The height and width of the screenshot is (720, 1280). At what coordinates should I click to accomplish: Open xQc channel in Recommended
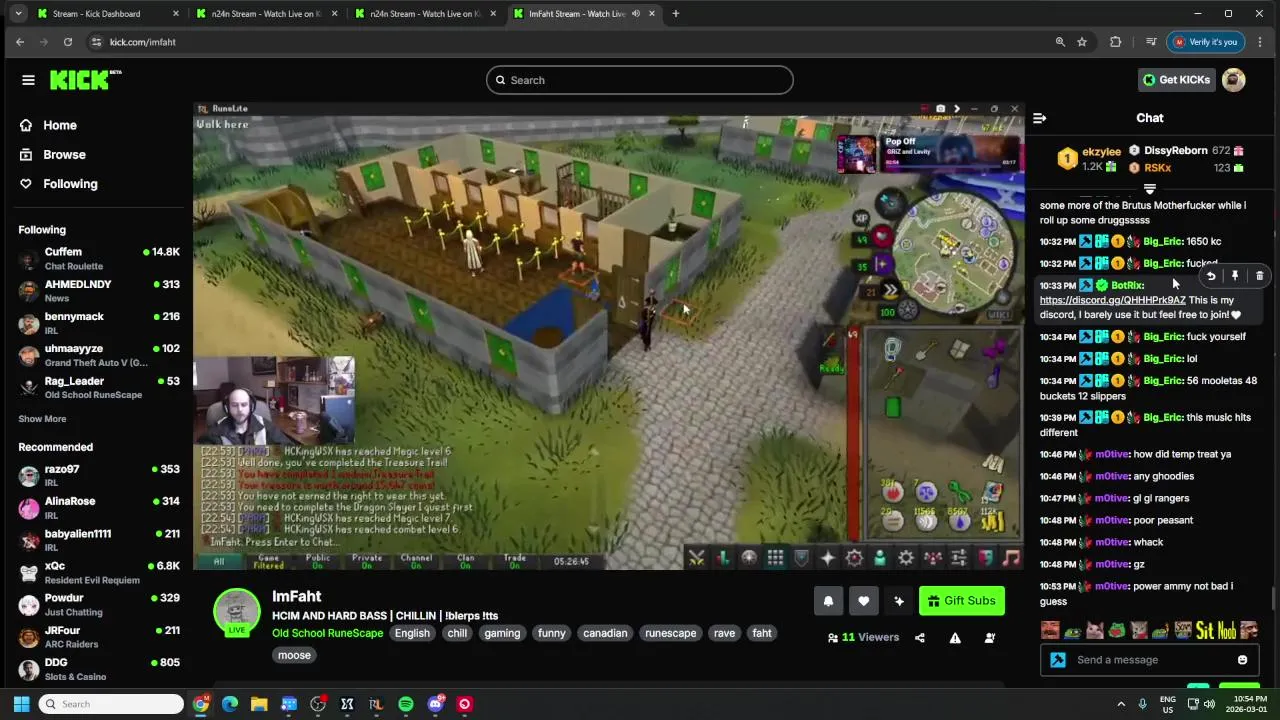pyautogui.click(x=99, y=573)
